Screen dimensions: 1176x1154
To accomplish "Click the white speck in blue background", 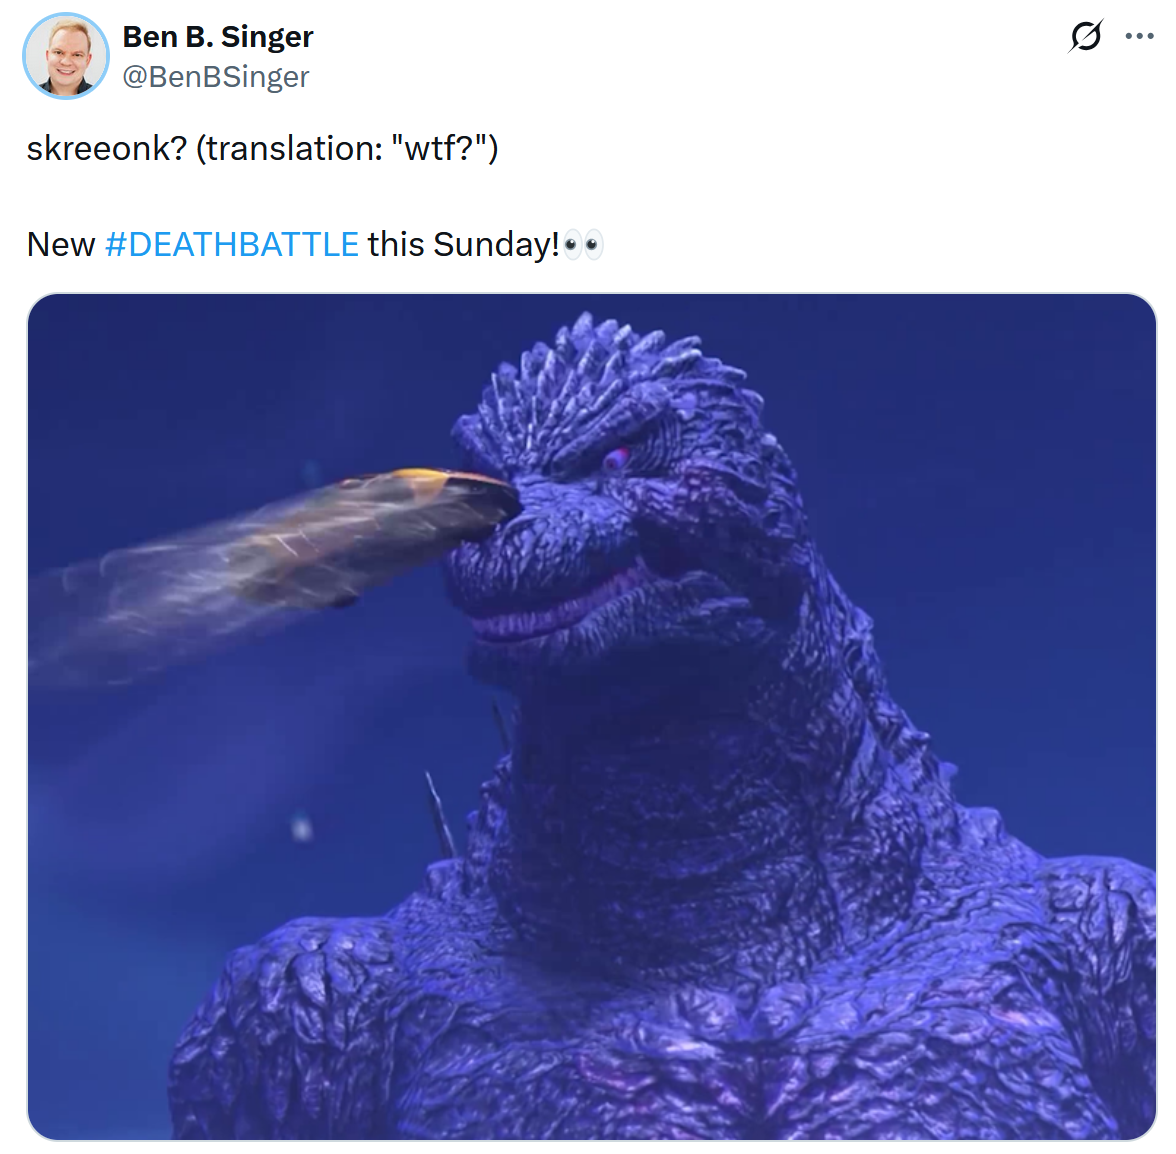I will (302, 829).
